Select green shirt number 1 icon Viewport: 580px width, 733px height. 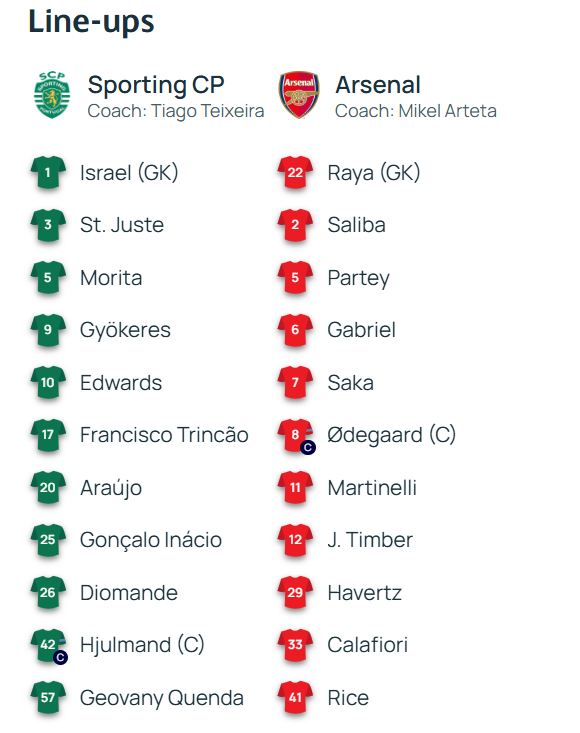48,173
